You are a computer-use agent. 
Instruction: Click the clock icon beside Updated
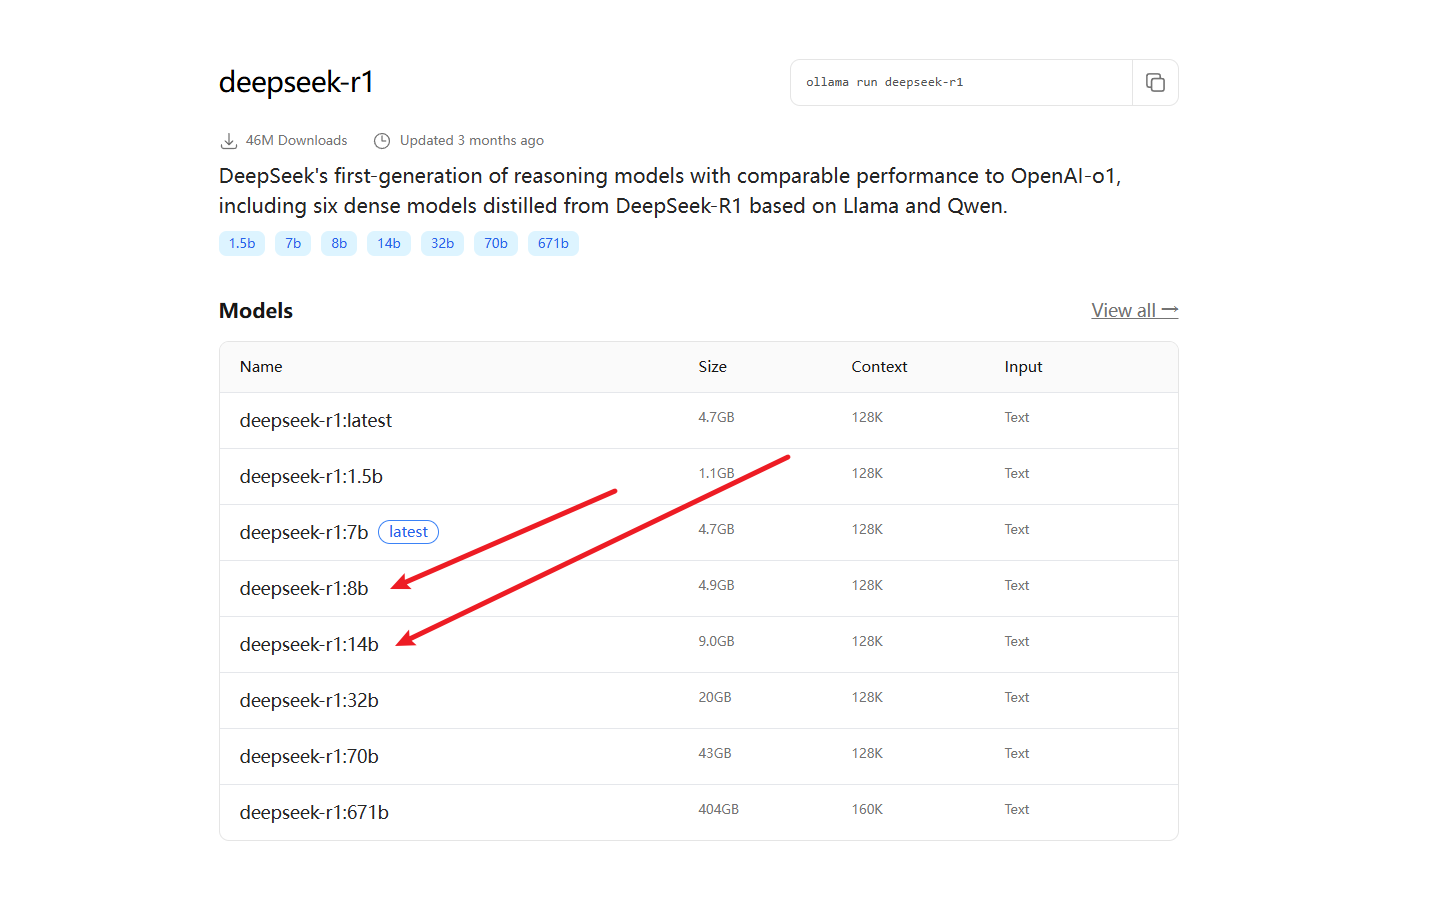[381, 141]
